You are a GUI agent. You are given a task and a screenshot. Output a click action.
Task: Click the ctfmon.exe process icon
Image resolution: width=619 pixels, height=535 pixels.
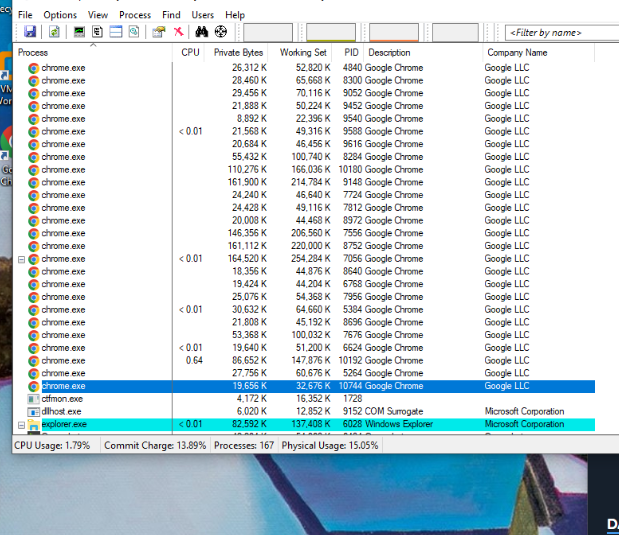[x=34, y=399]
